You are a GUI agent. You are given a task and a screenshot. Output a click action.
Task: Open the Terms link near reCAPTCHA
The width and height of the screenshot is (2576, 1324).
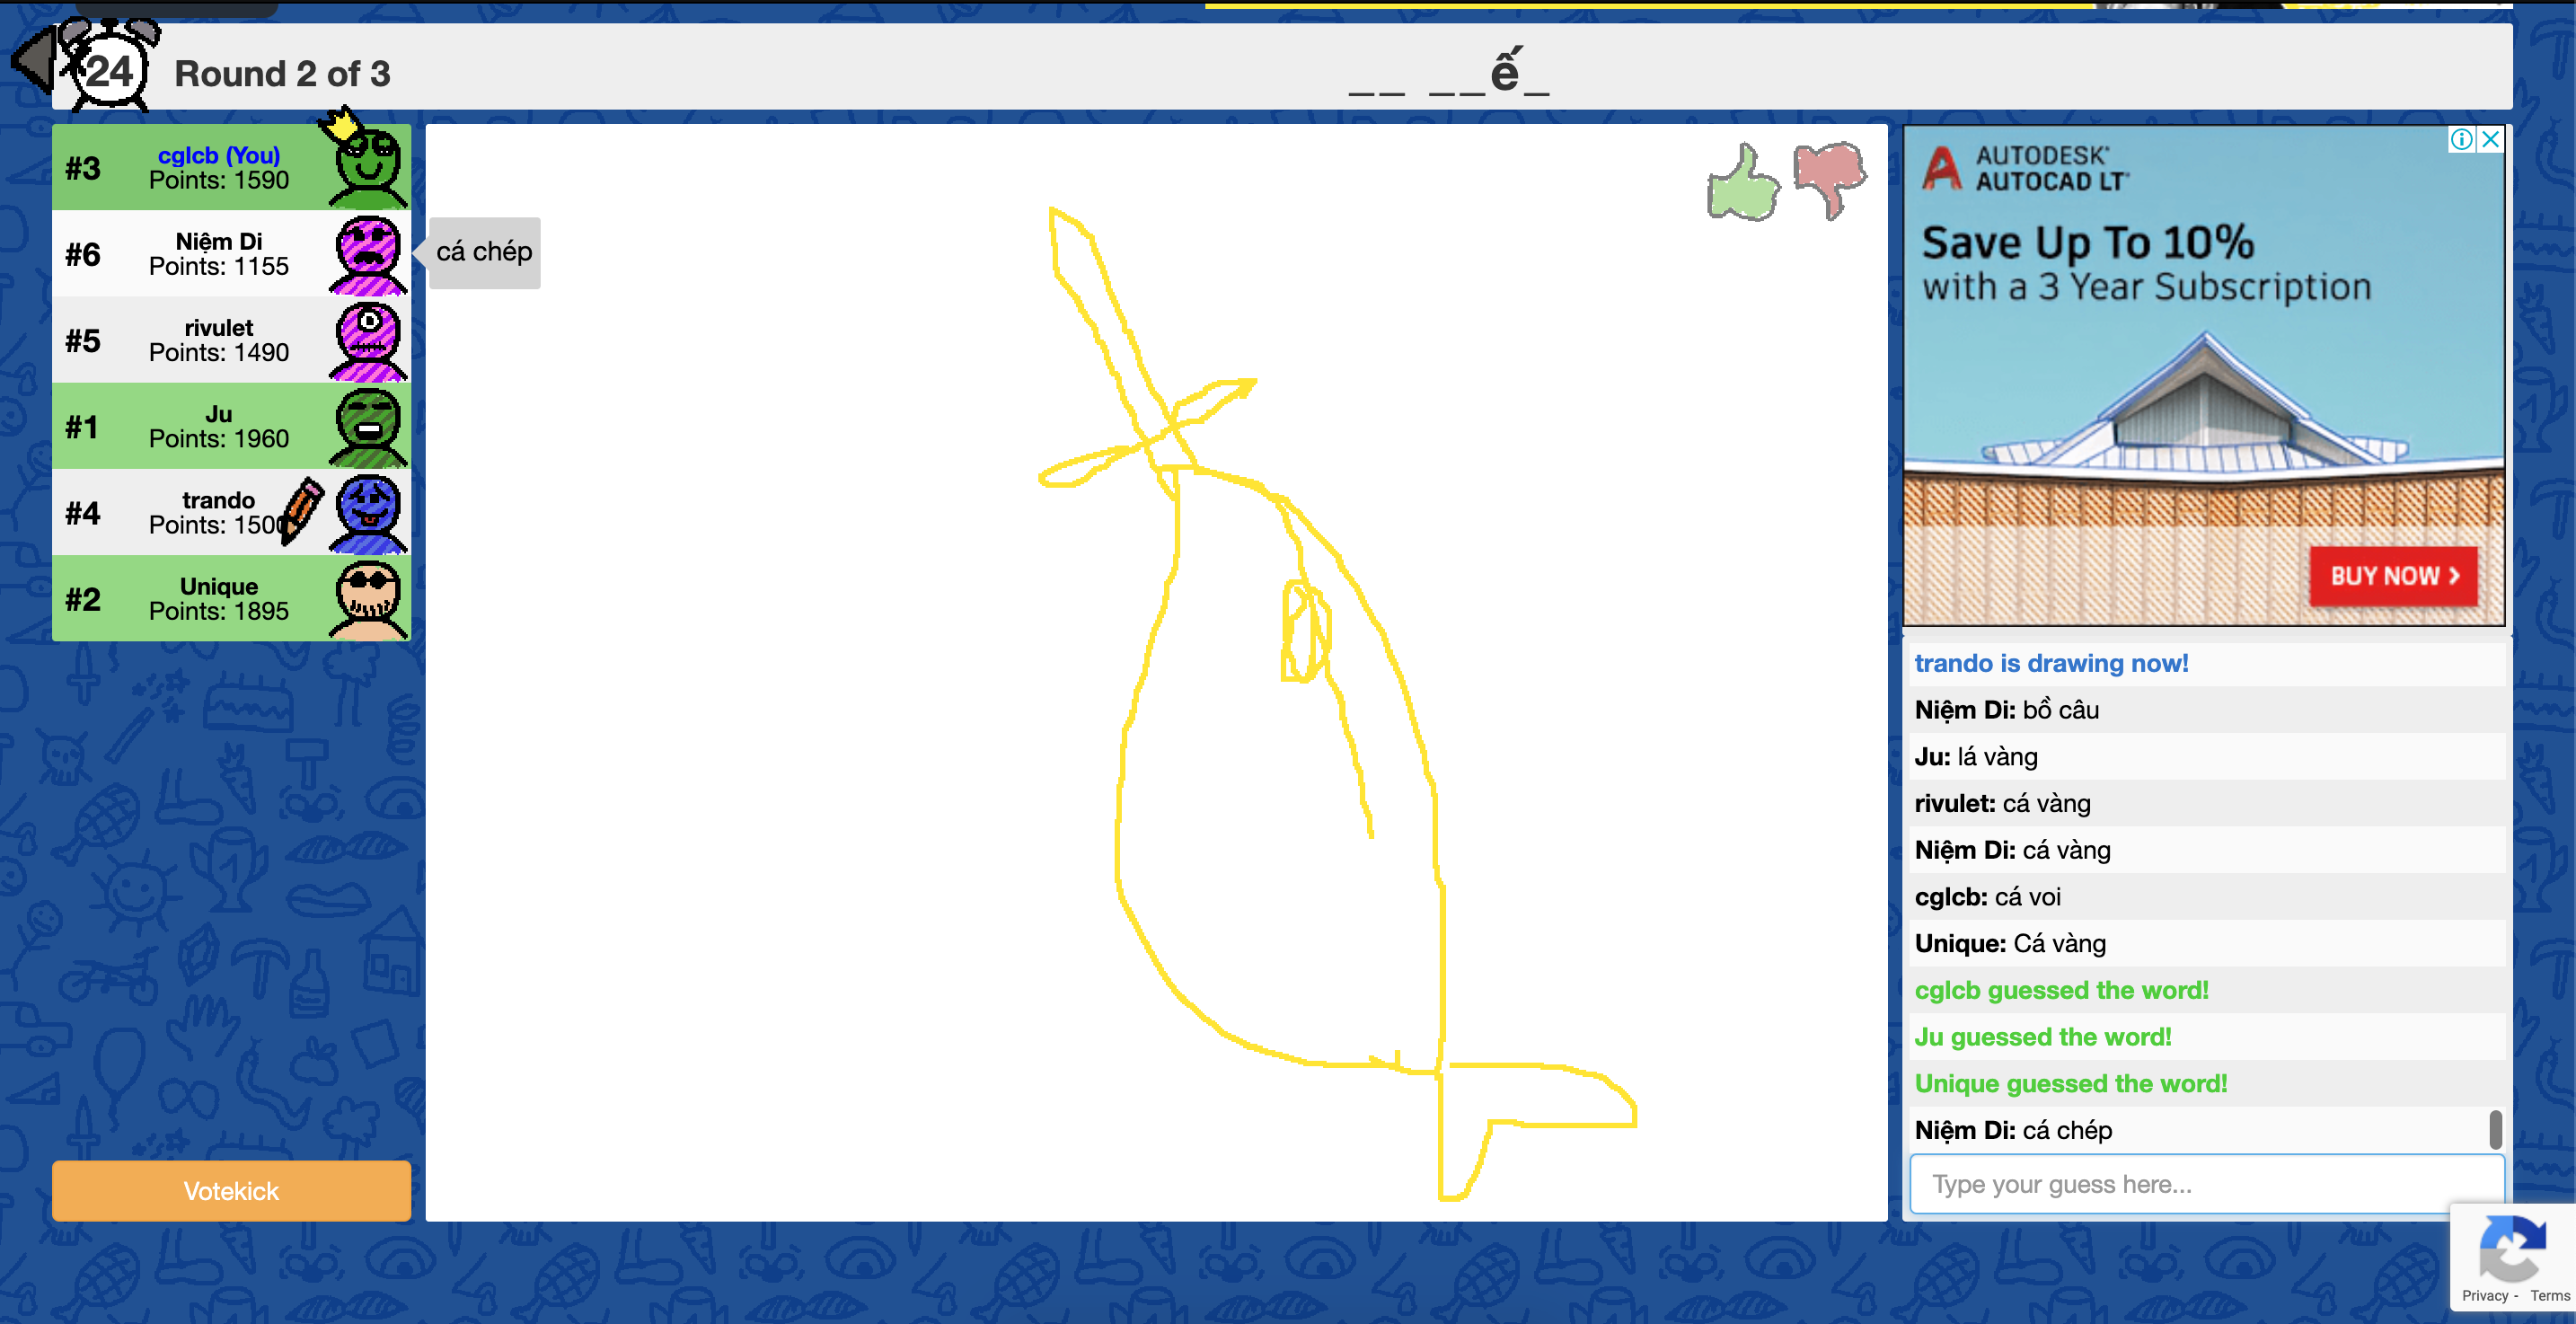point(2548,1295)
